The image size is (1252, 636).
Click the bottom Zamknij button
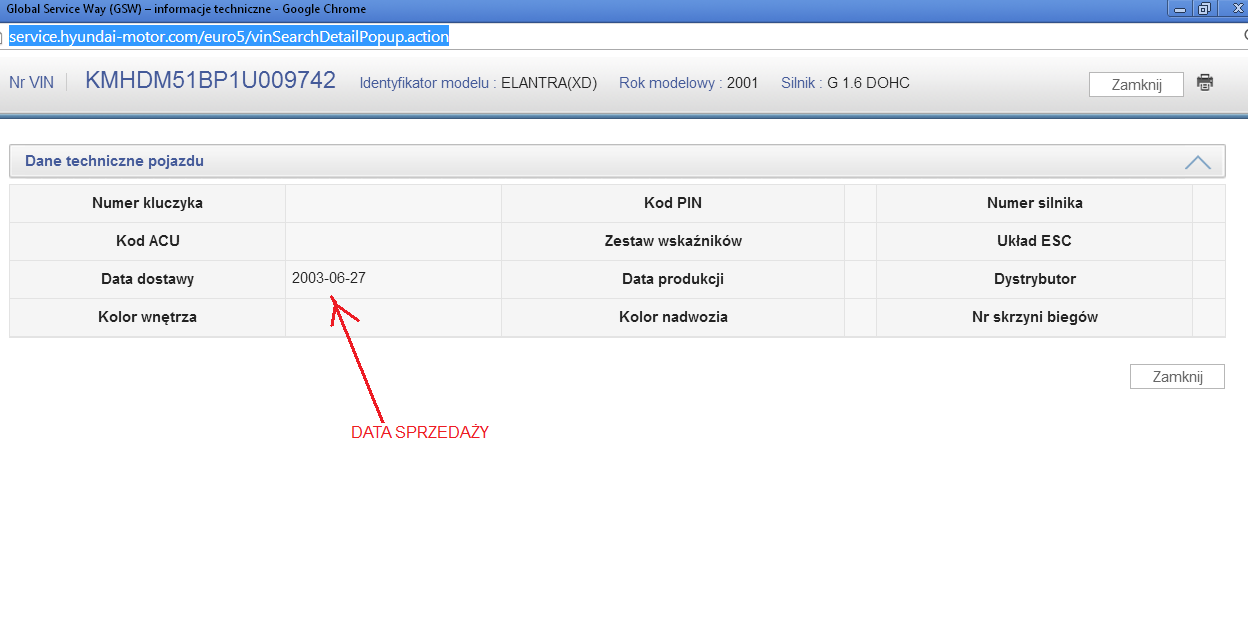pyautogui.click(x=1177, y=377)
